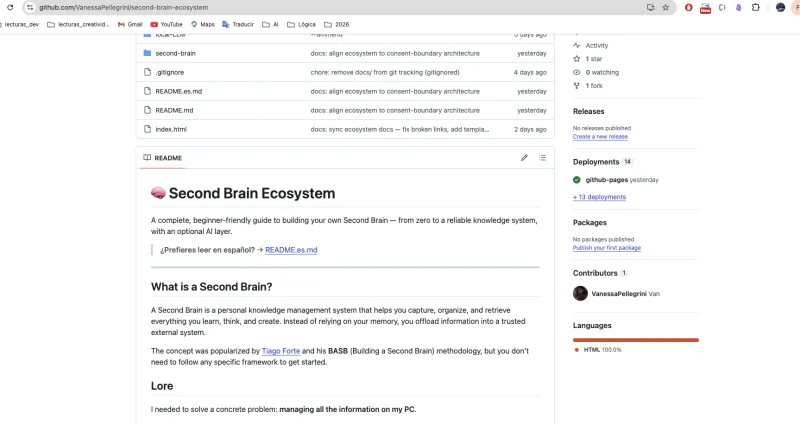Viewport: 800px width, 424px height.
Task: Click the Activity link in sidebar
Action: pyautogui.click(x=596, y=45)
